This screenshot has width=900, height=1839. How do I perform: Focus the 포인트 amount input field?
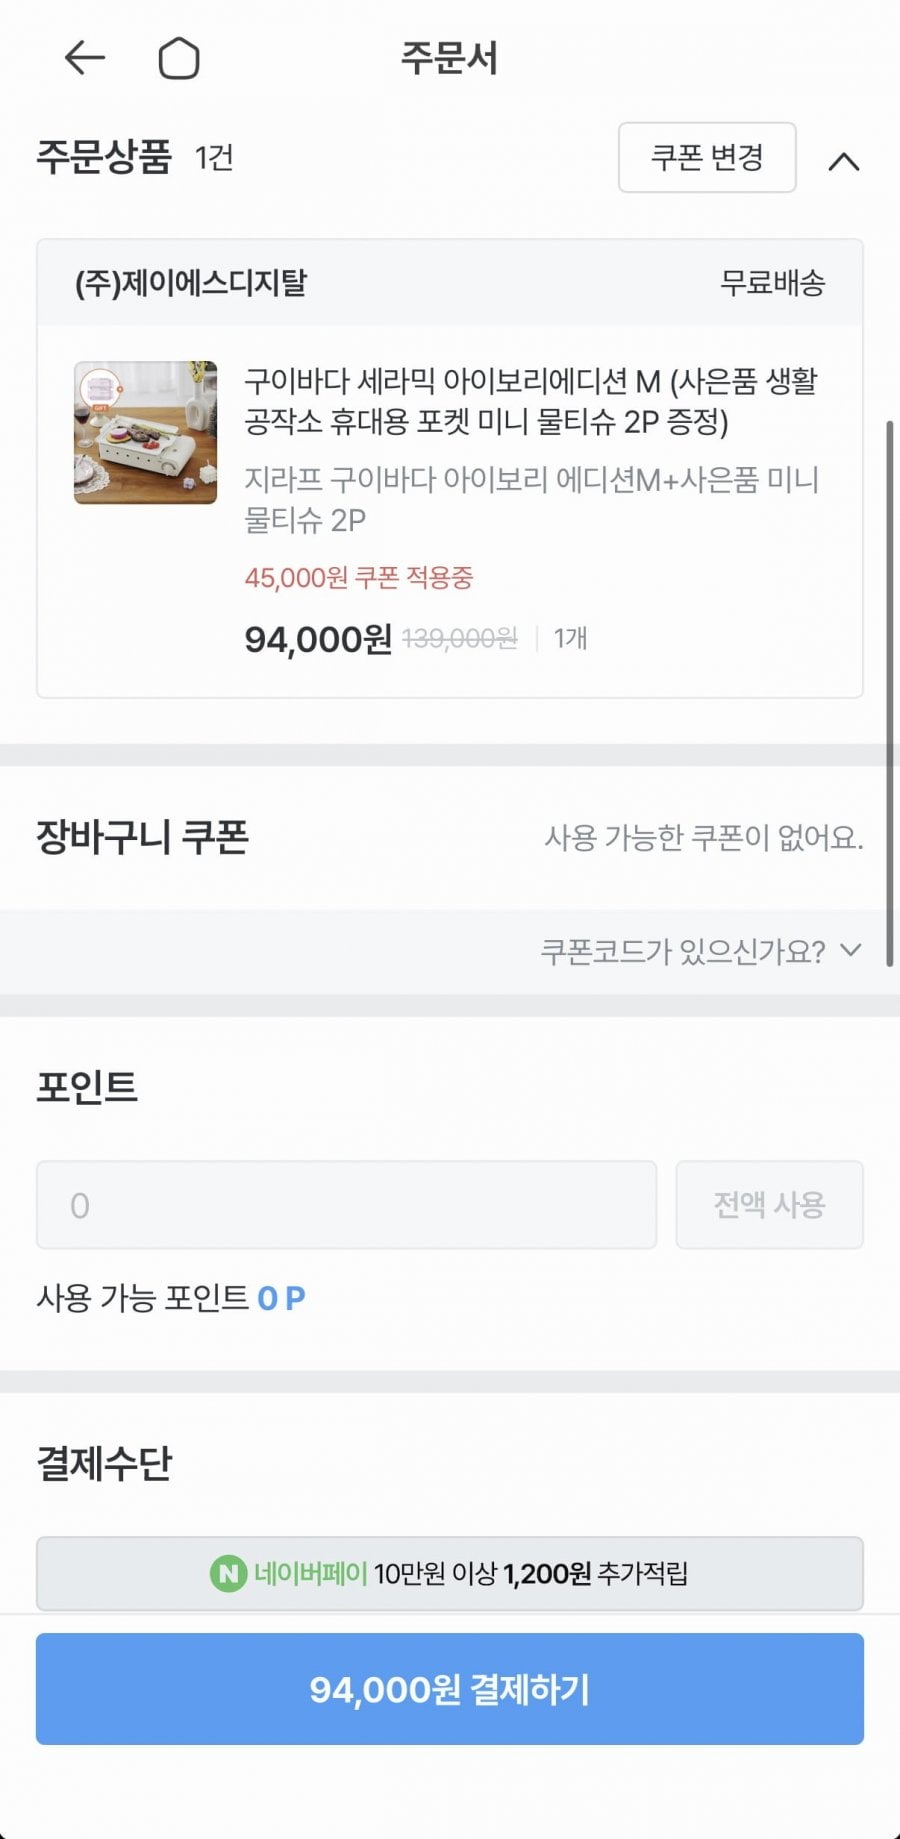click(346, 1205)
